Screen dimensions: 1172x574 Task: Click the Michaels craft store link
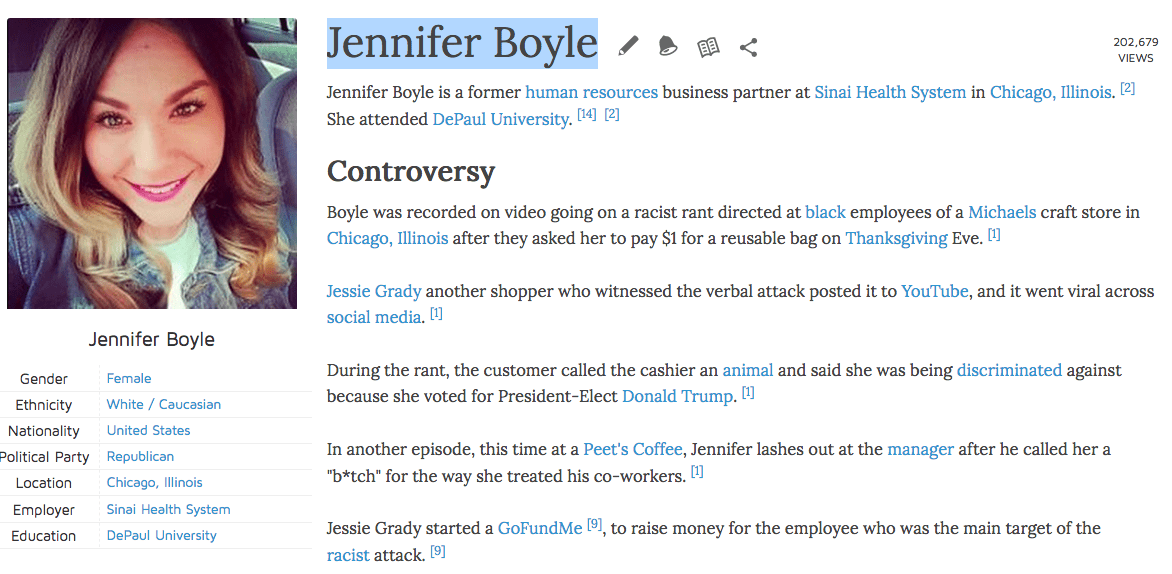pyautogui.click(x=1001, y=212)
